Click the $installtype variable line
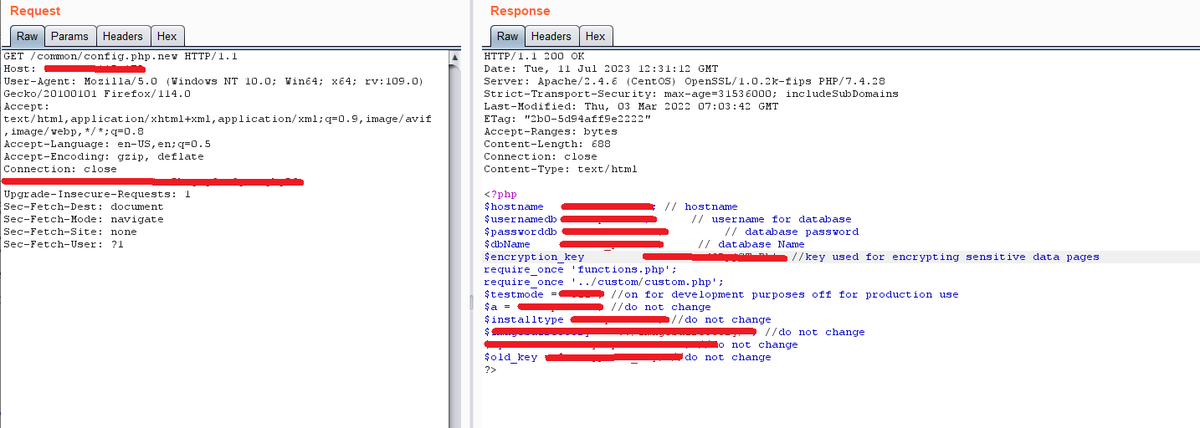 (x=627, y=319)
